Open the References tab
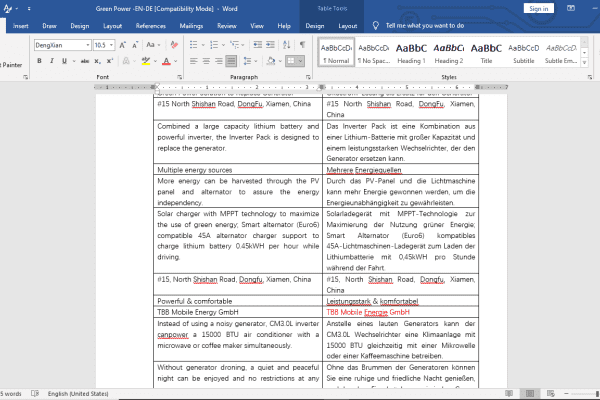The width and height of the screenshot is (600, 400). pyautogui.click(x=151, y=26)
